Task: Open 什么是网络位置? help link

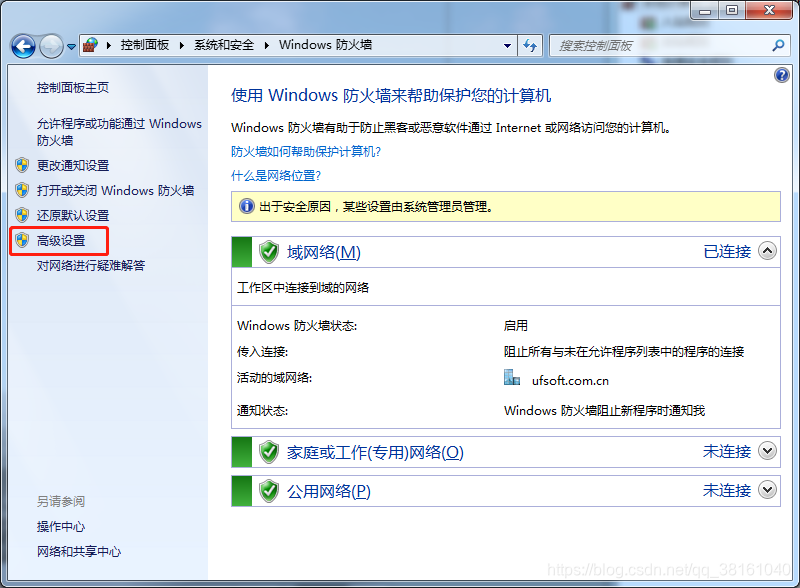Action: click(x=276, y=176)
